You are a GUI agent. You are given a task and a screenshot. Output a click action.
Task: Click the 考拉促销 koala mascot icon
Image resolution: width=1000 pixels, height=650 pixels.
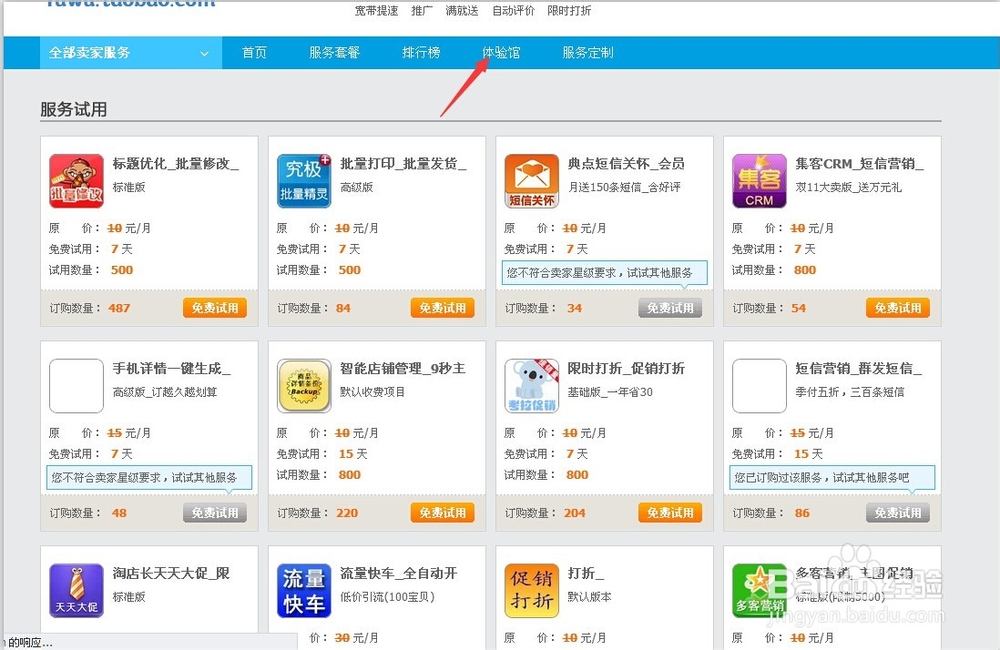coord(531,385)
